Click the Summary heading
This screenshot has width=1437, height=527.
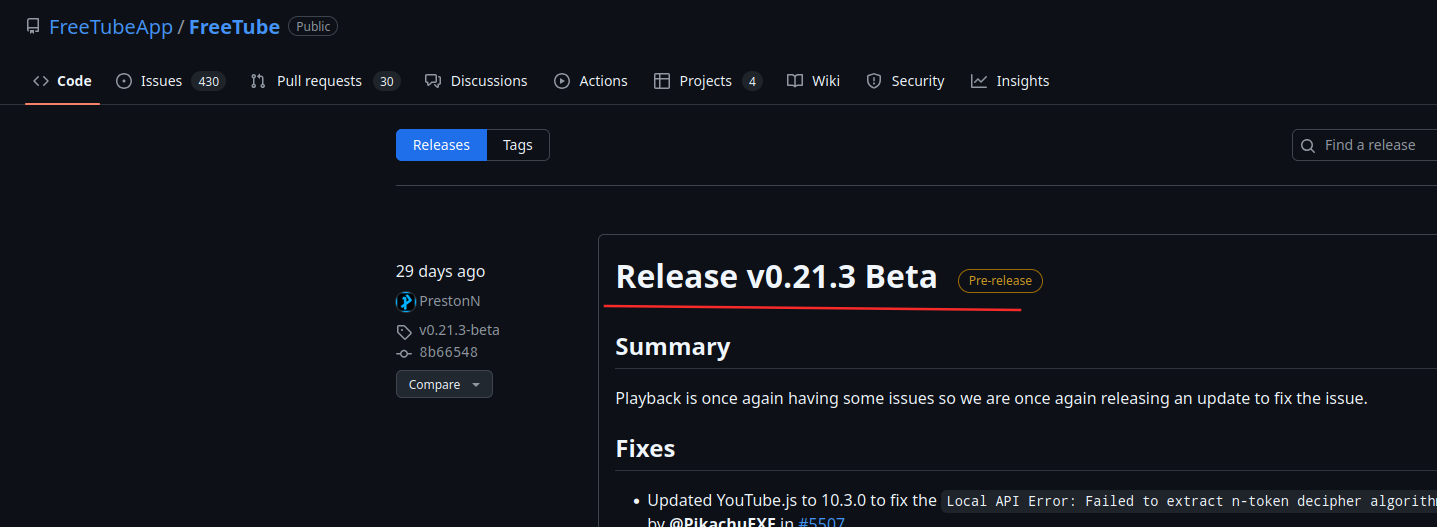pos(673,347)
